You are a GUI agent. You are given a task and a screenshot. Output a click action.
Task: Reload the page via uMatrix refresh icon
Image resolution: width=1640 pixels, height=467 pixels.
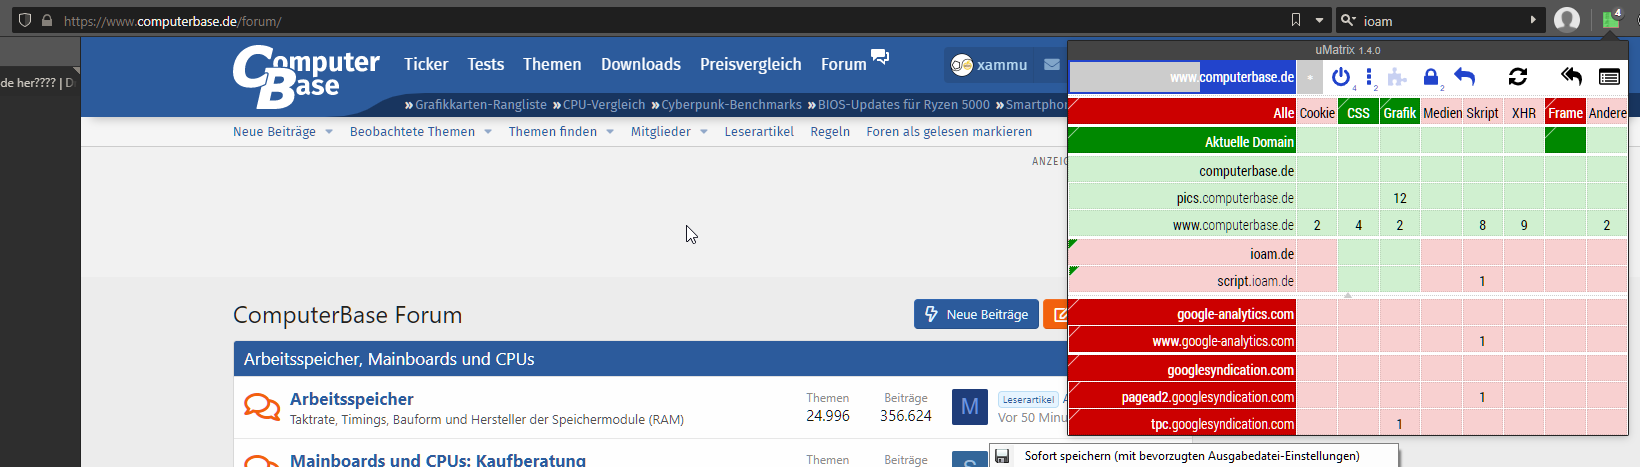1518,77
